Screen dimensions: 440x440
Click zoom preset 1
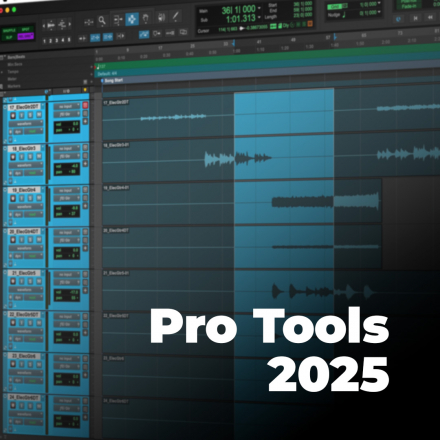(44, 41)
